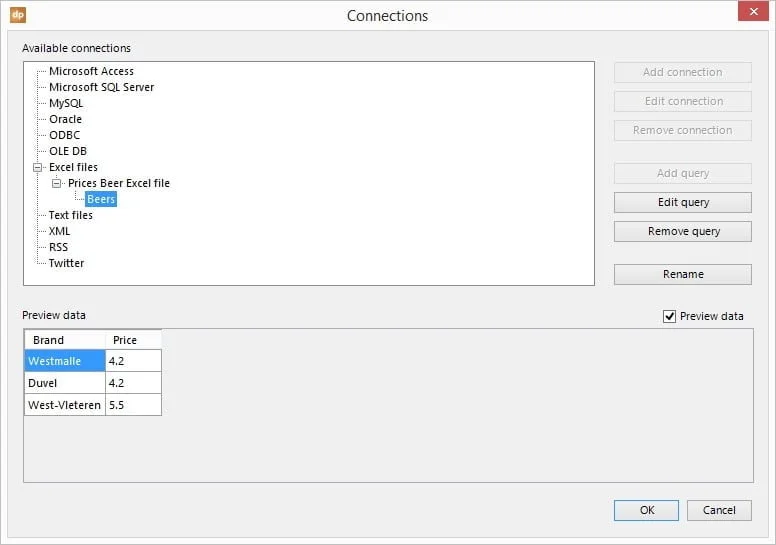Viewport: 776px width, 545px height.
Task: Click the Add query button
Action: (682, 174)
